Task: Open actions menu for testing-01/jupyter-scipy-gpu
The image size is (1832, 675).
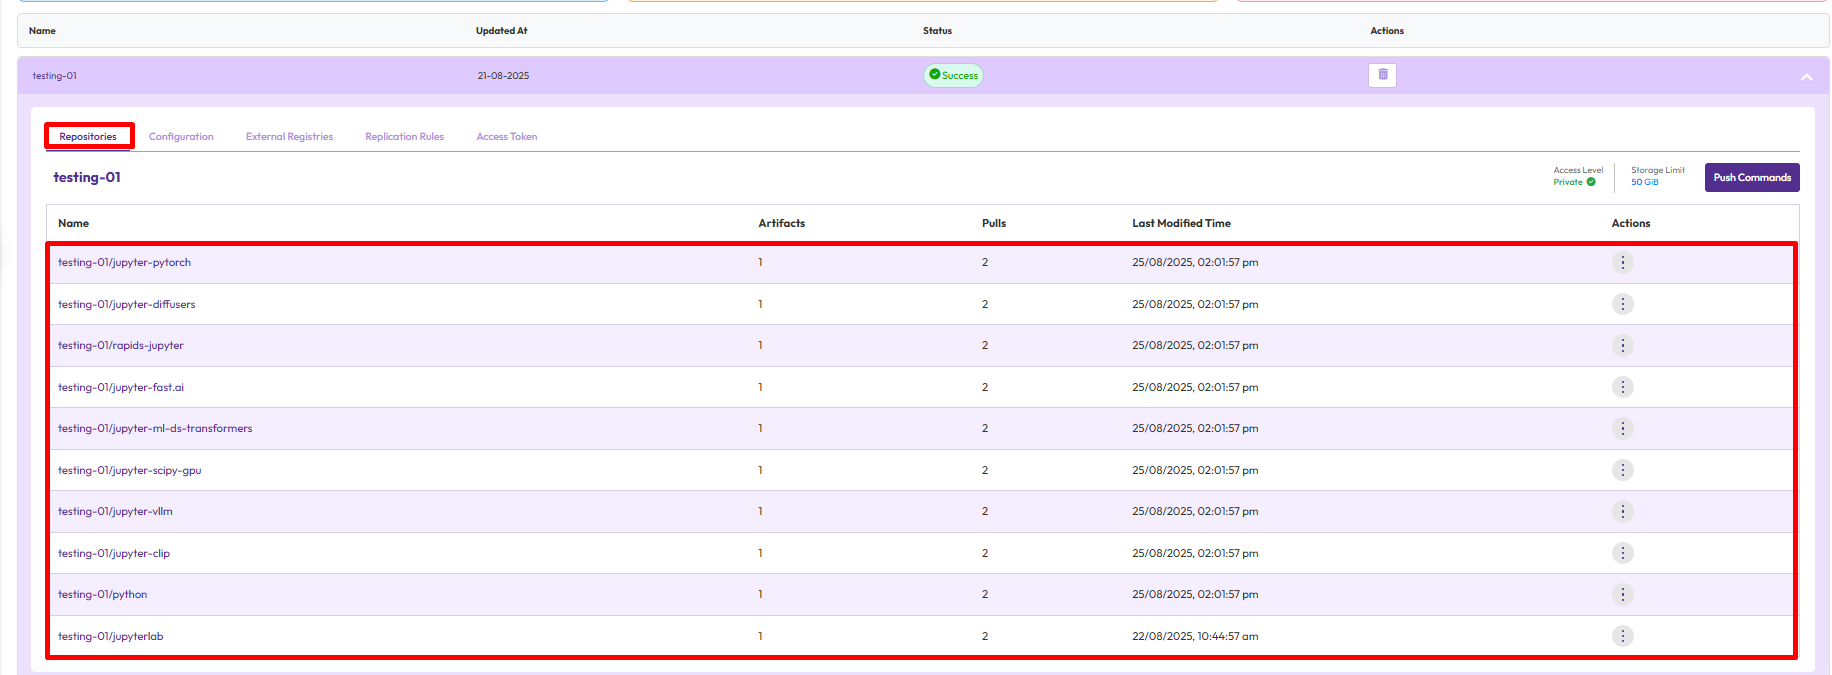Action: pos(1622,470)
